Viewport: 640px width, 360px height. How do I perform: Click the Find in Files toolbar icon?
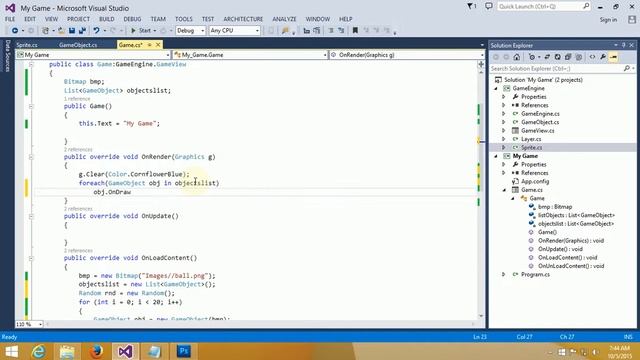[285, 31]
